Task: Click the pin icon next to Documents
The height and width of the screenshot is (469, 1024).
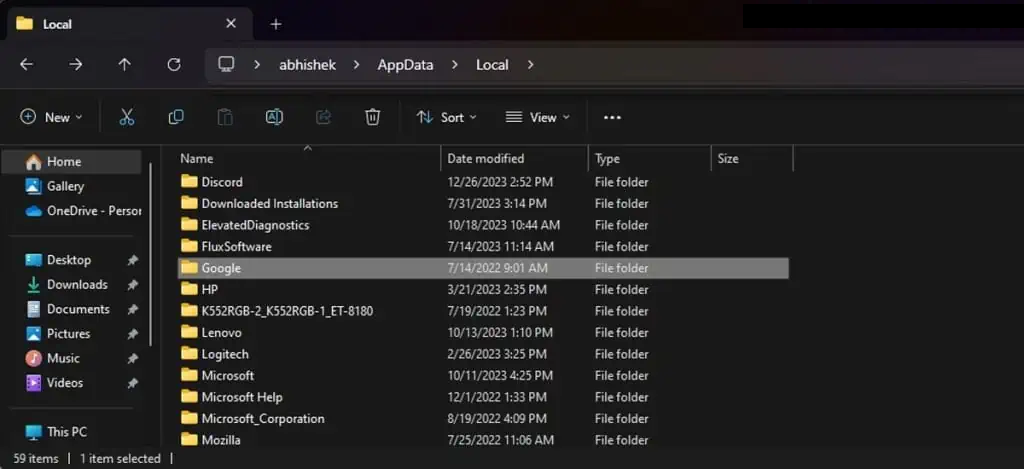Action: [133, 310]
